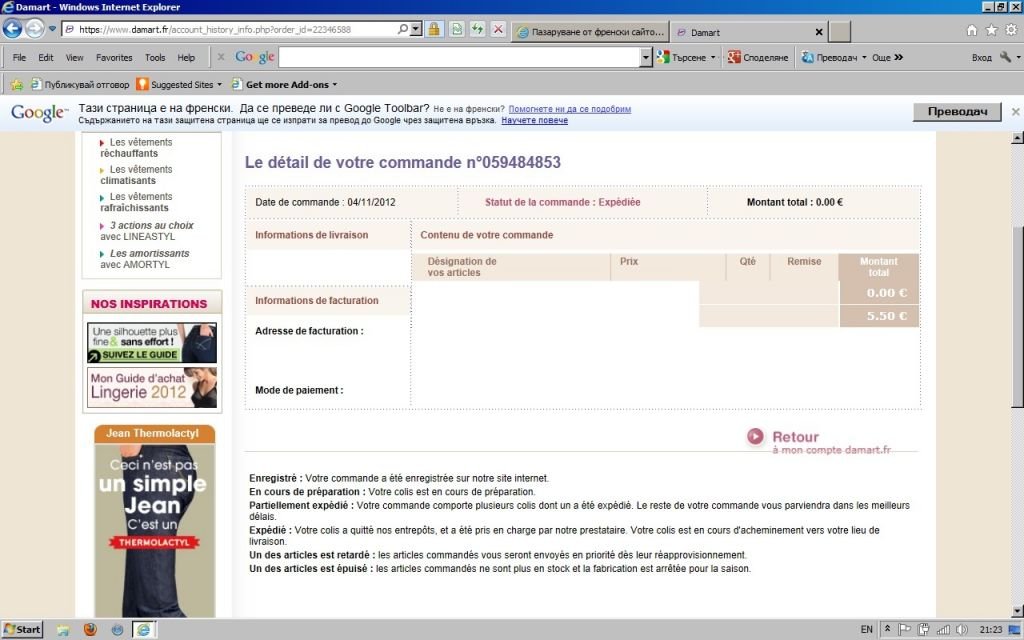
Task: Open the Помогнете ни да се подобрим link
Action: pyautogui.click(x=569, y=109)
